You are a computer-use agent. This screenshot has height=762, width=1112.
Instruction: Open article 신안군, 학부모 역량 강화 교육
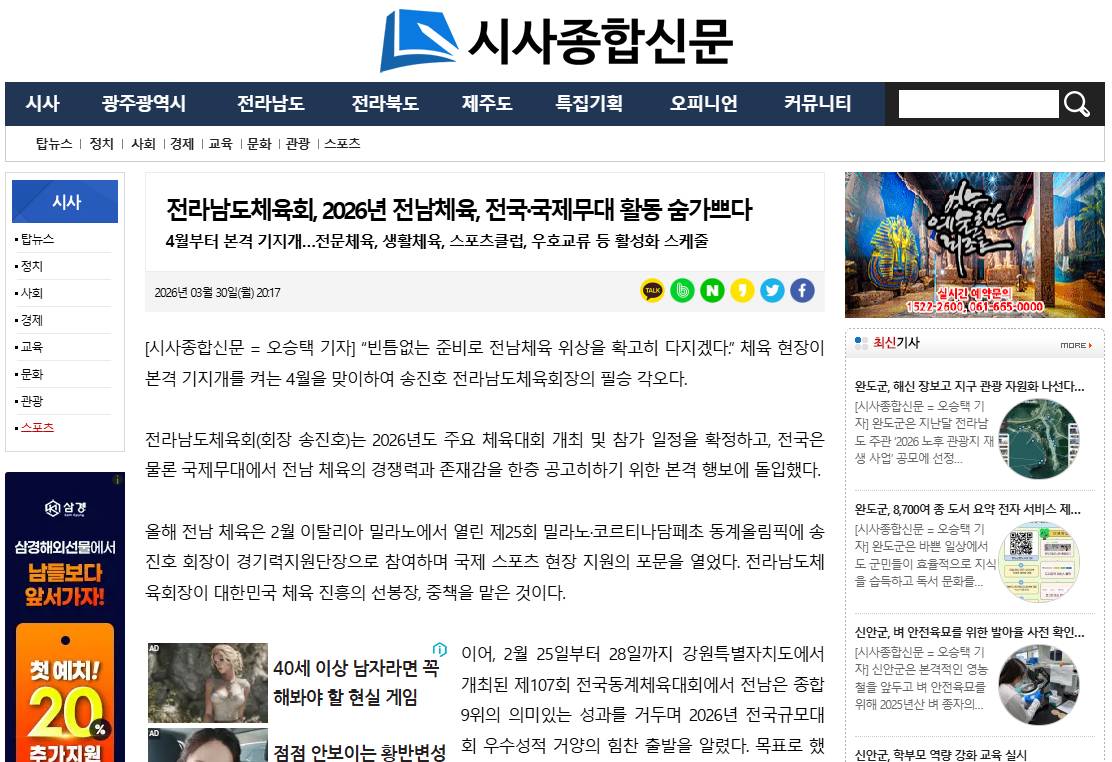point(941,754)
